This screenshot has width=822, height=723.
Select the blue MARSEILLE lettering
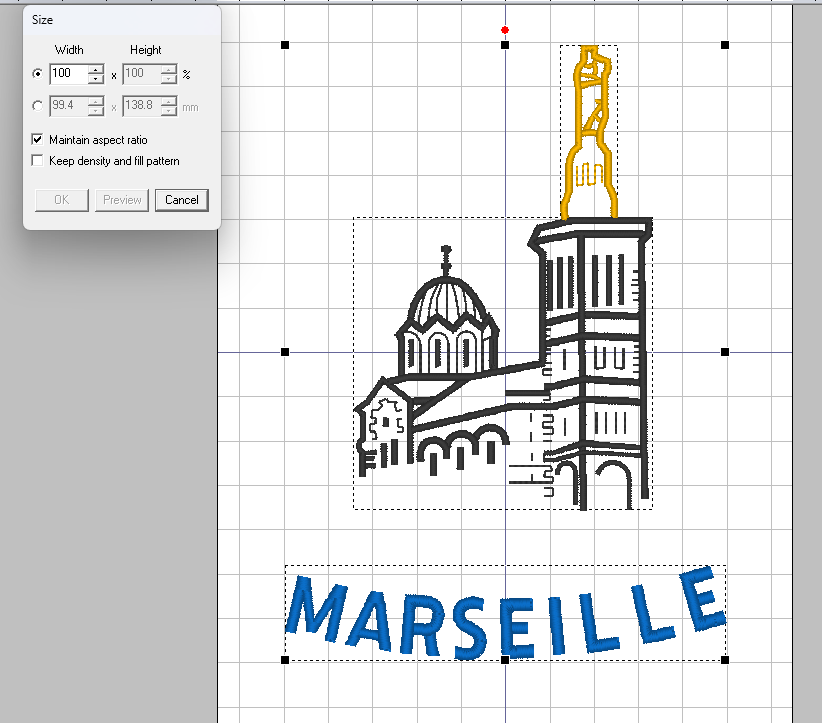[505, 613]
